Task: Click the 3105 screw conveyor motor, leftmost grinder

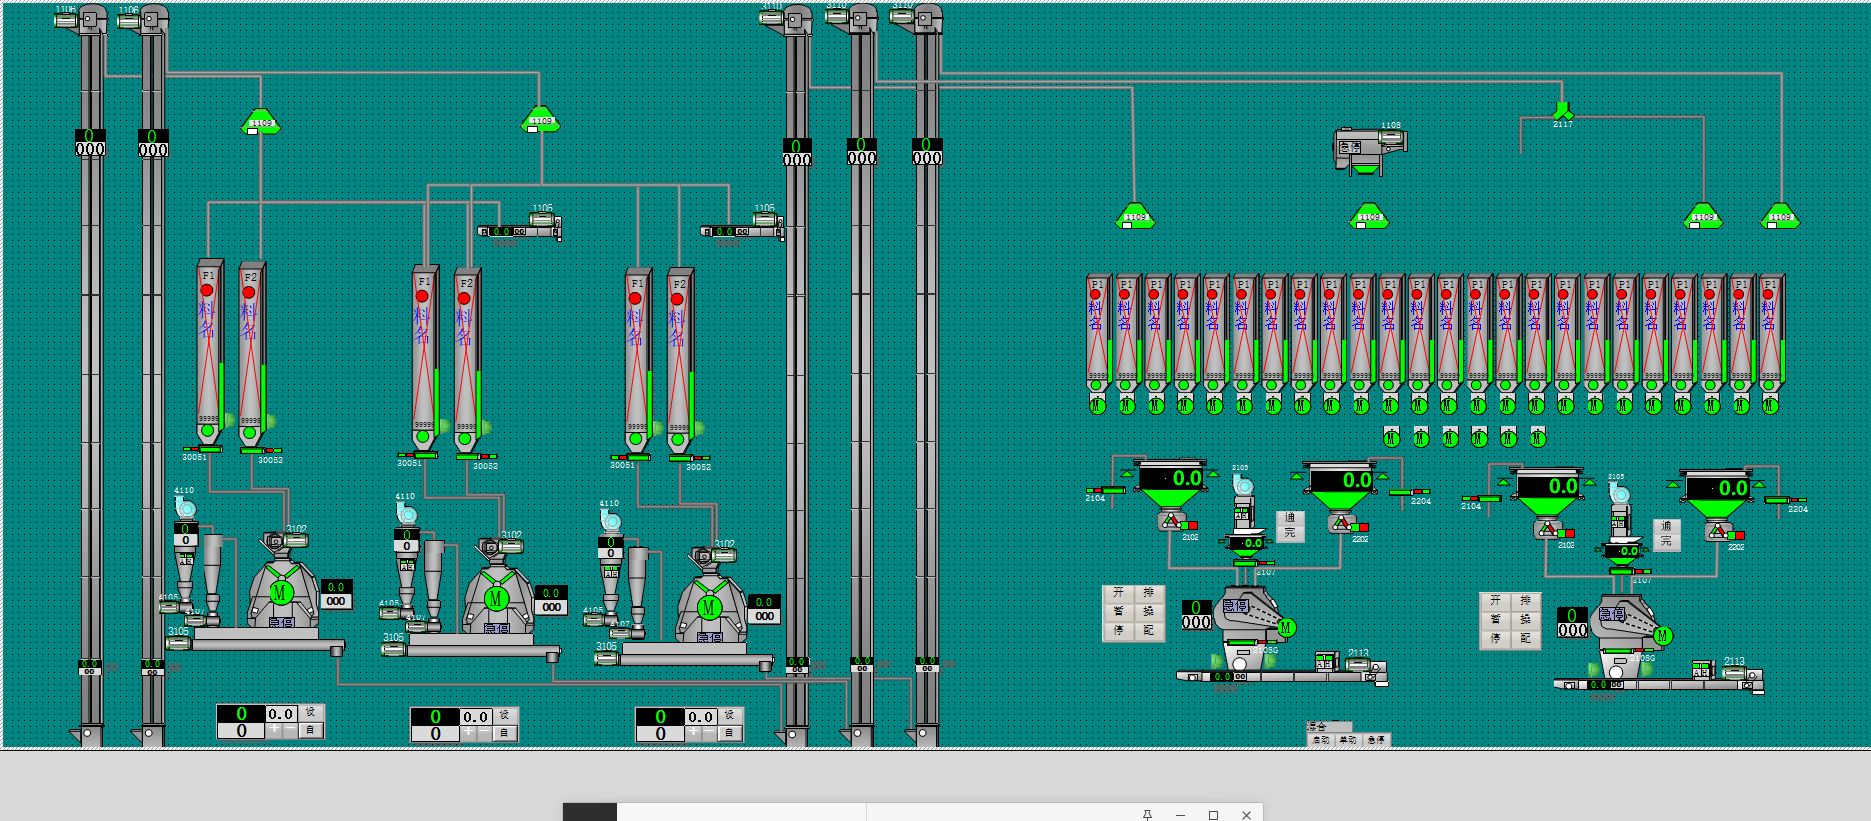Action: [x=178, y=644]
